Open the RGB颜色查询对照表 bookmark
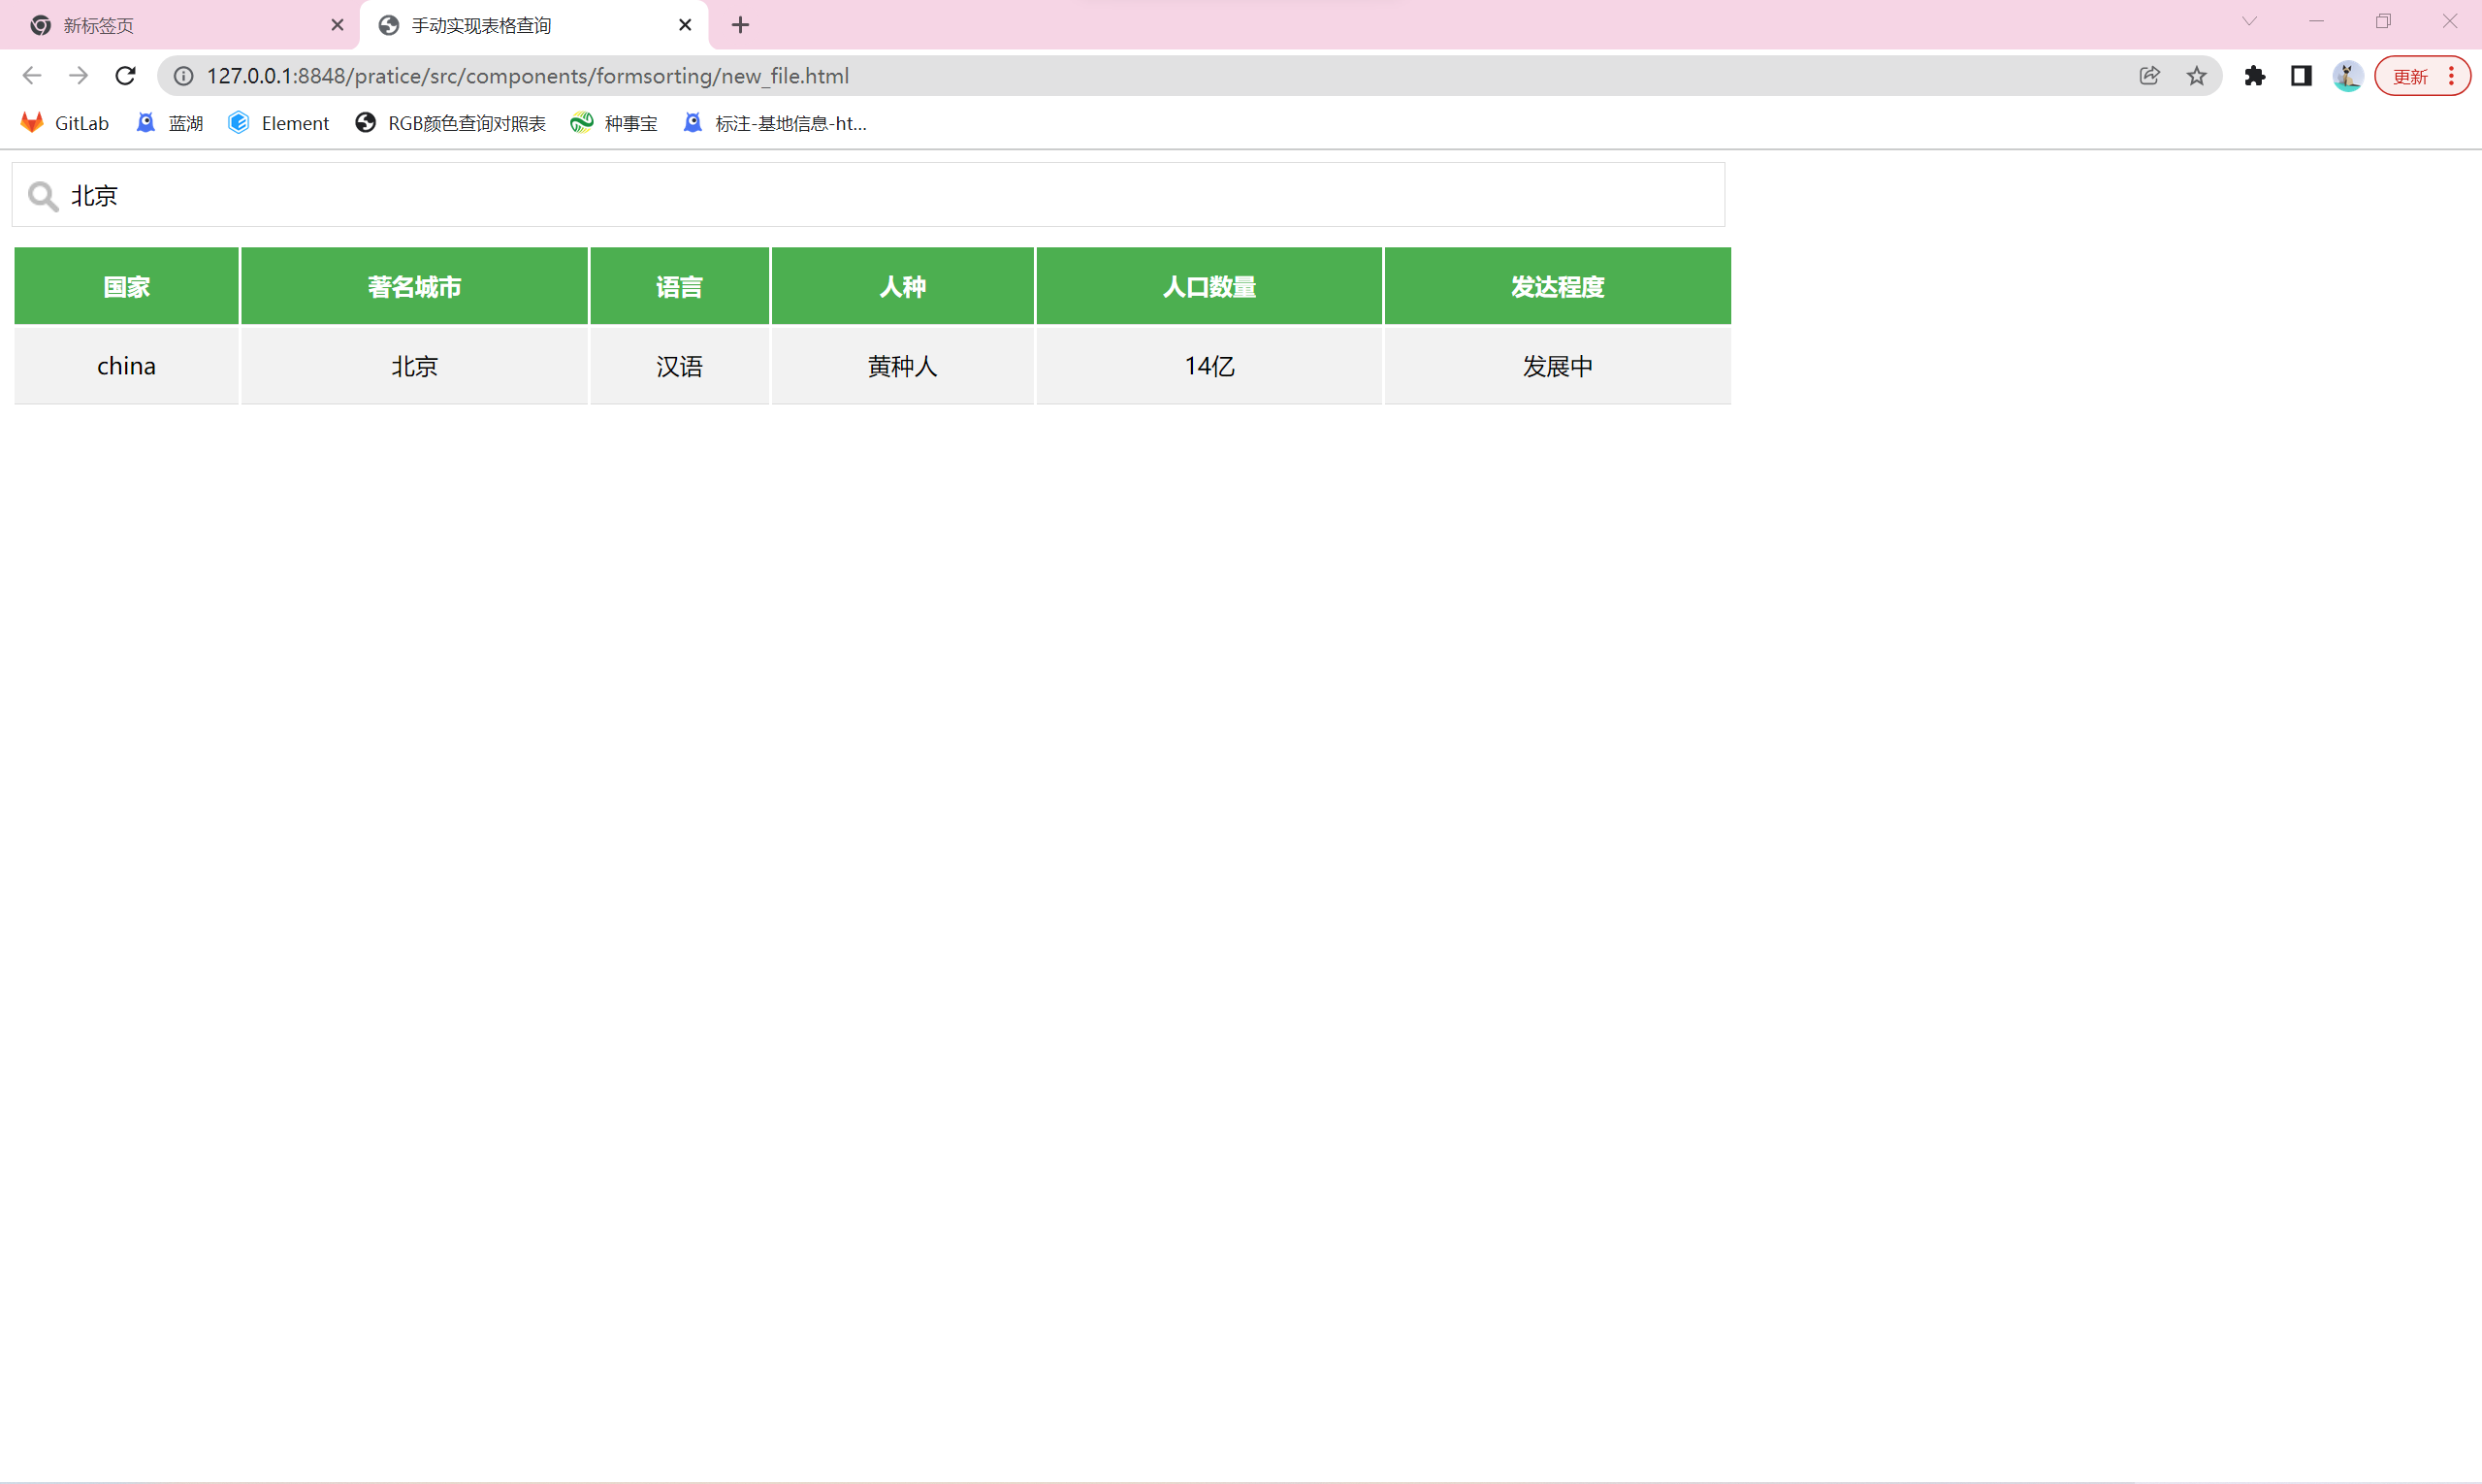Image resolution: width=2482 pixels, height=1484 pixels. click(x=451, y=123)
